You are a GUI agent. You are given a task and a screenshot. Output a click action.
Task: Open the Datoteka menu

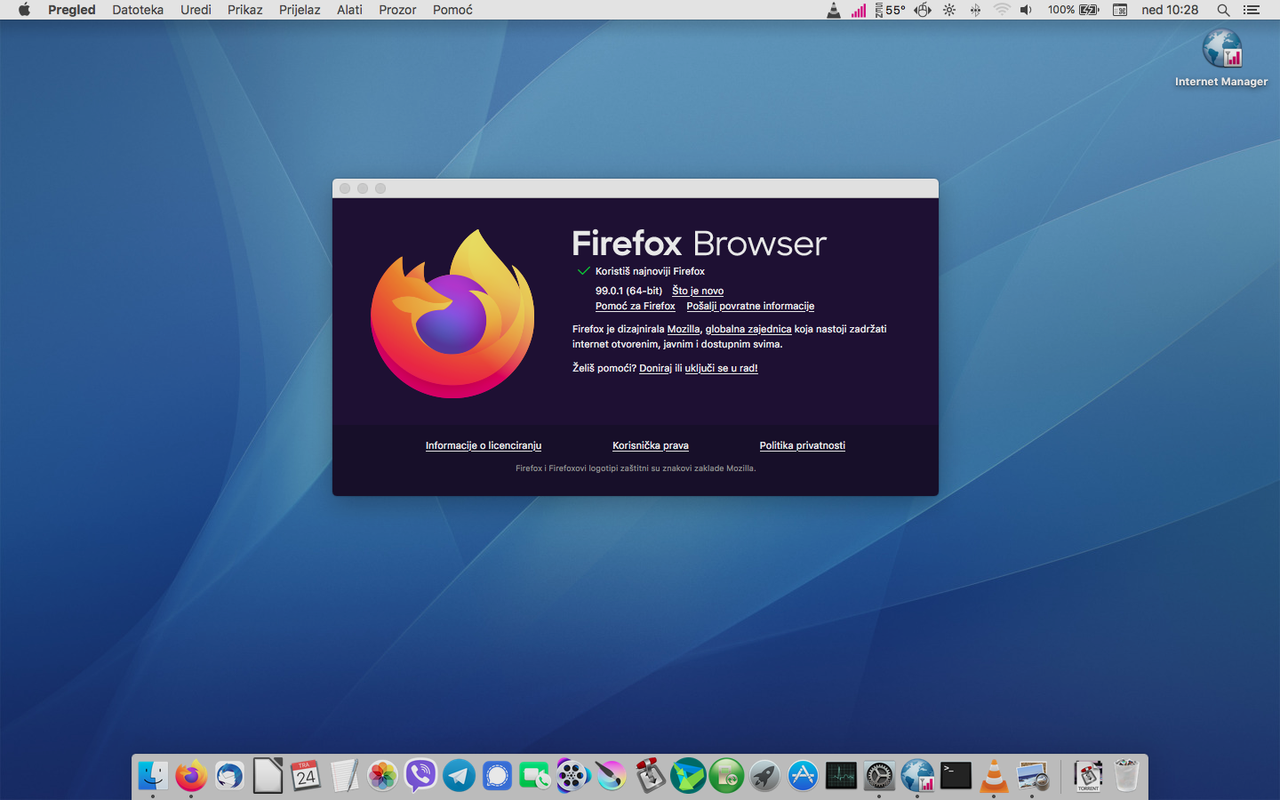[138, 10]
